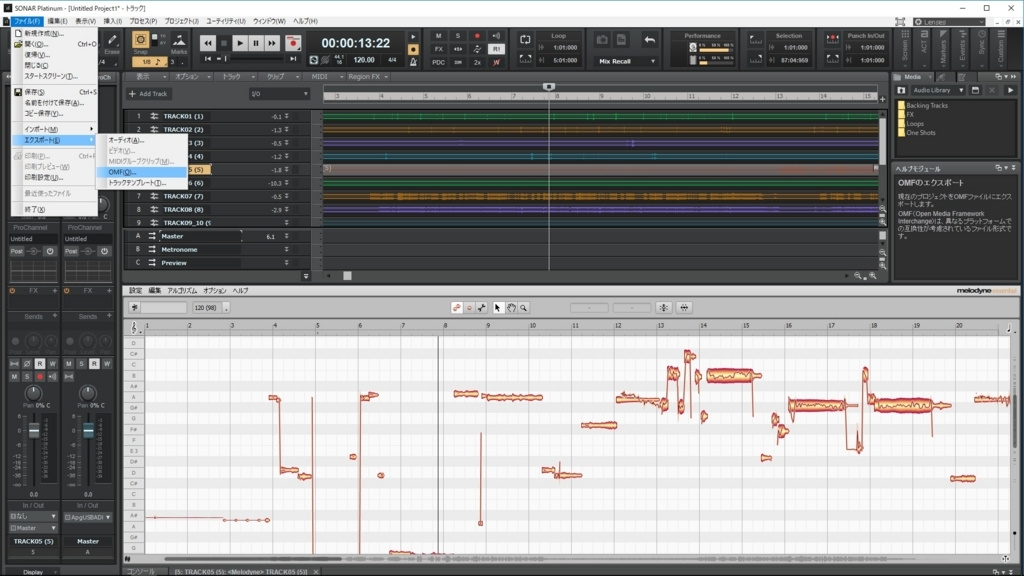Open the Edit menu in menu bar

click(x=57, y=21)
